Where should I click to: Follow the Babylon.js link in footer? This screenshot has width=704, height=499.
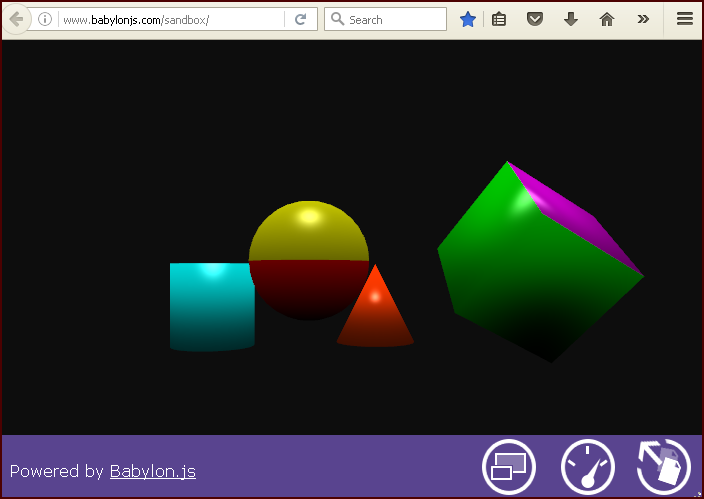(x=153, y=471)
